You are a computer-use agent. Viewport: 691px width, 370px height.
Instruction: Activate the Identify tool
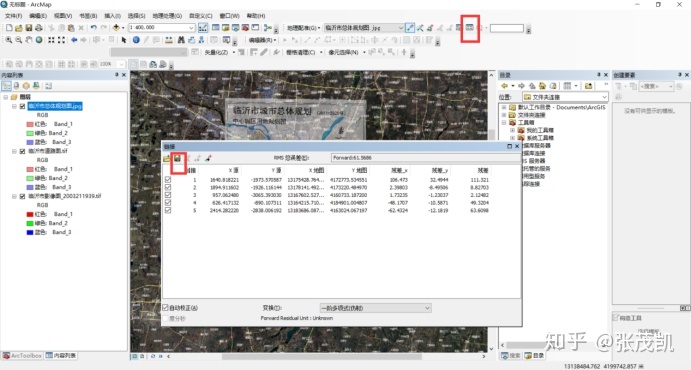pyautogui.click(x=136, y=40)
